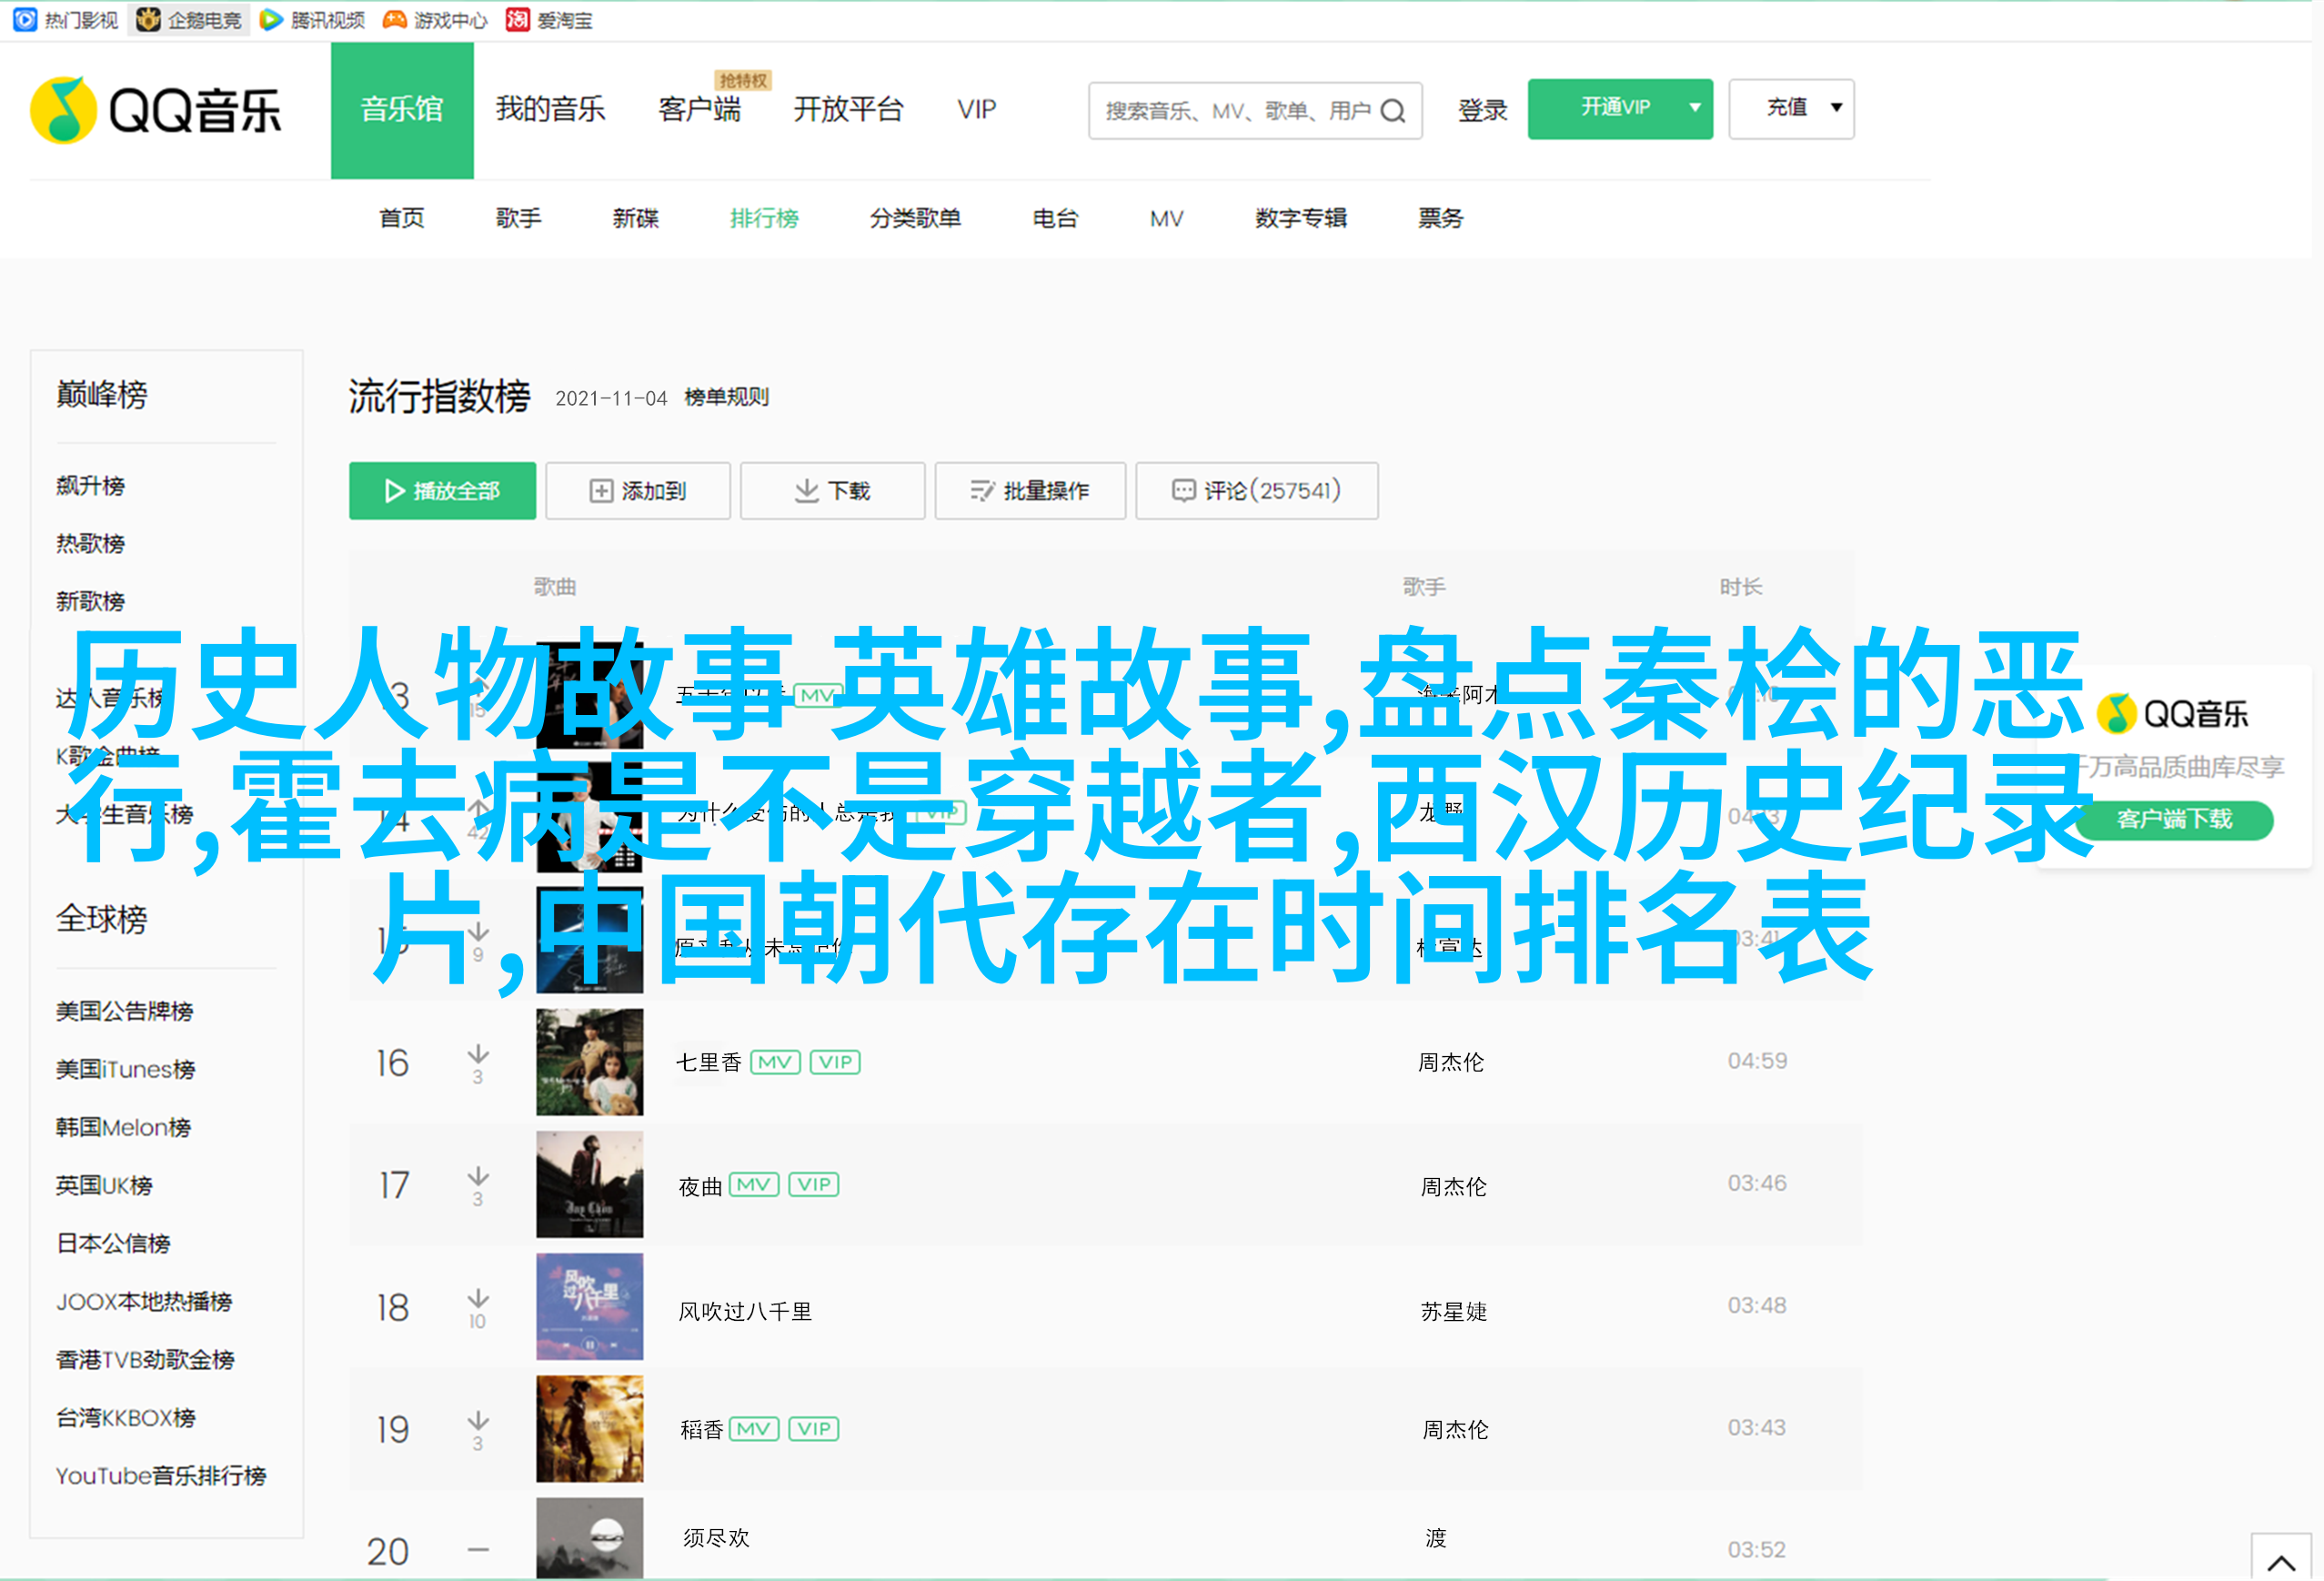Viewport: 2324px width, 1581px height.
Task: Open 热歌榜 in sidebar
Action: pyautogui.click(x=90, y=544)
